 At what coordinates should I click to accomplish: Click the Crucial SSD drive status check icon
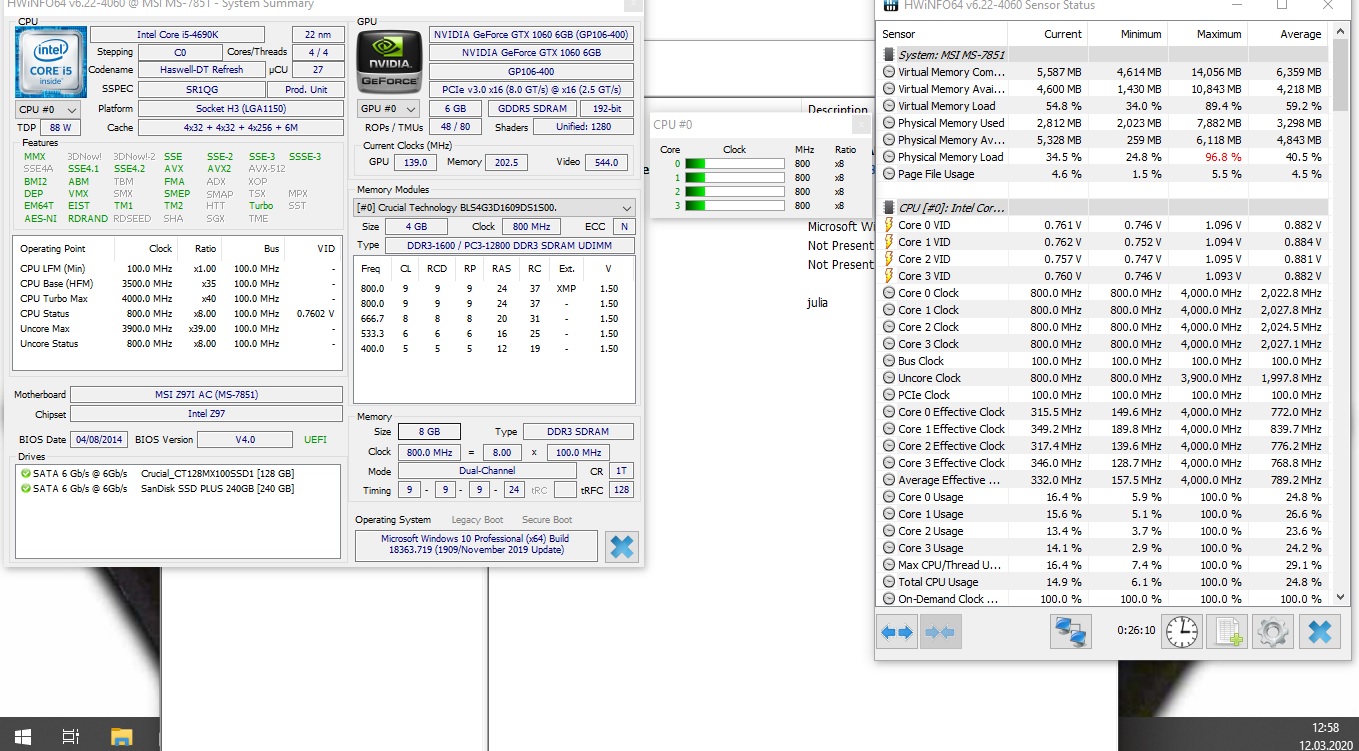coord(25,473)
